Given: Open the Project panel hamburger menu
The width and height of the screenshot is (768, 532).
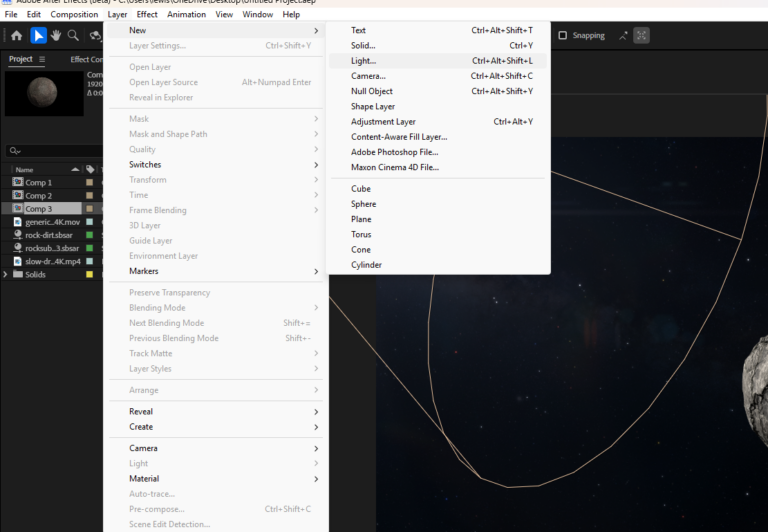Looking at the screenshot, I should 42,59.
